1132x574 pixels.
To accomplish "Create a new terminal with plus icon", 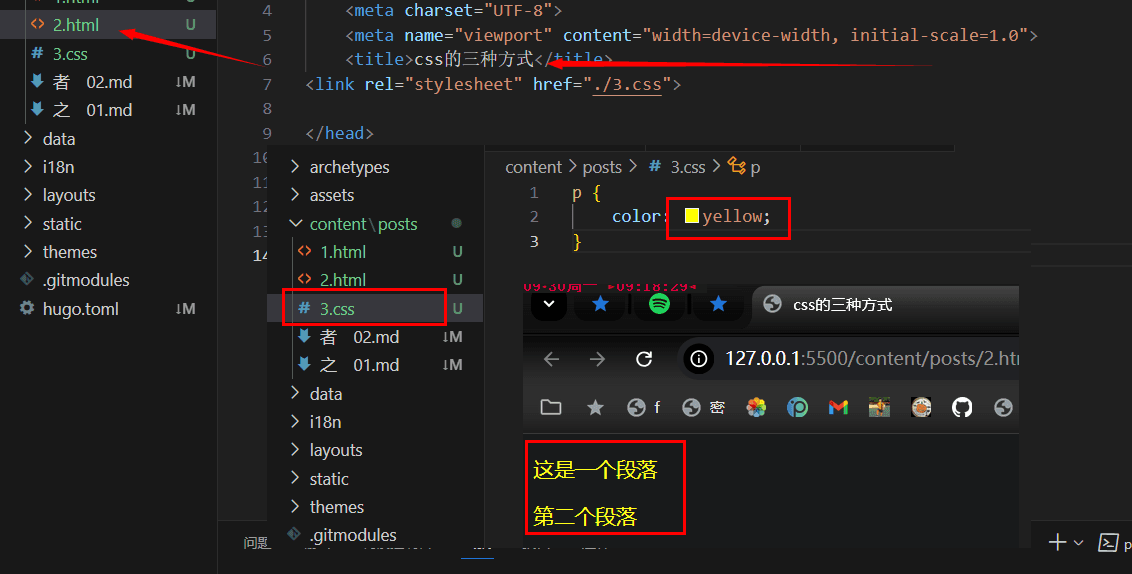I will [1057, 542].
